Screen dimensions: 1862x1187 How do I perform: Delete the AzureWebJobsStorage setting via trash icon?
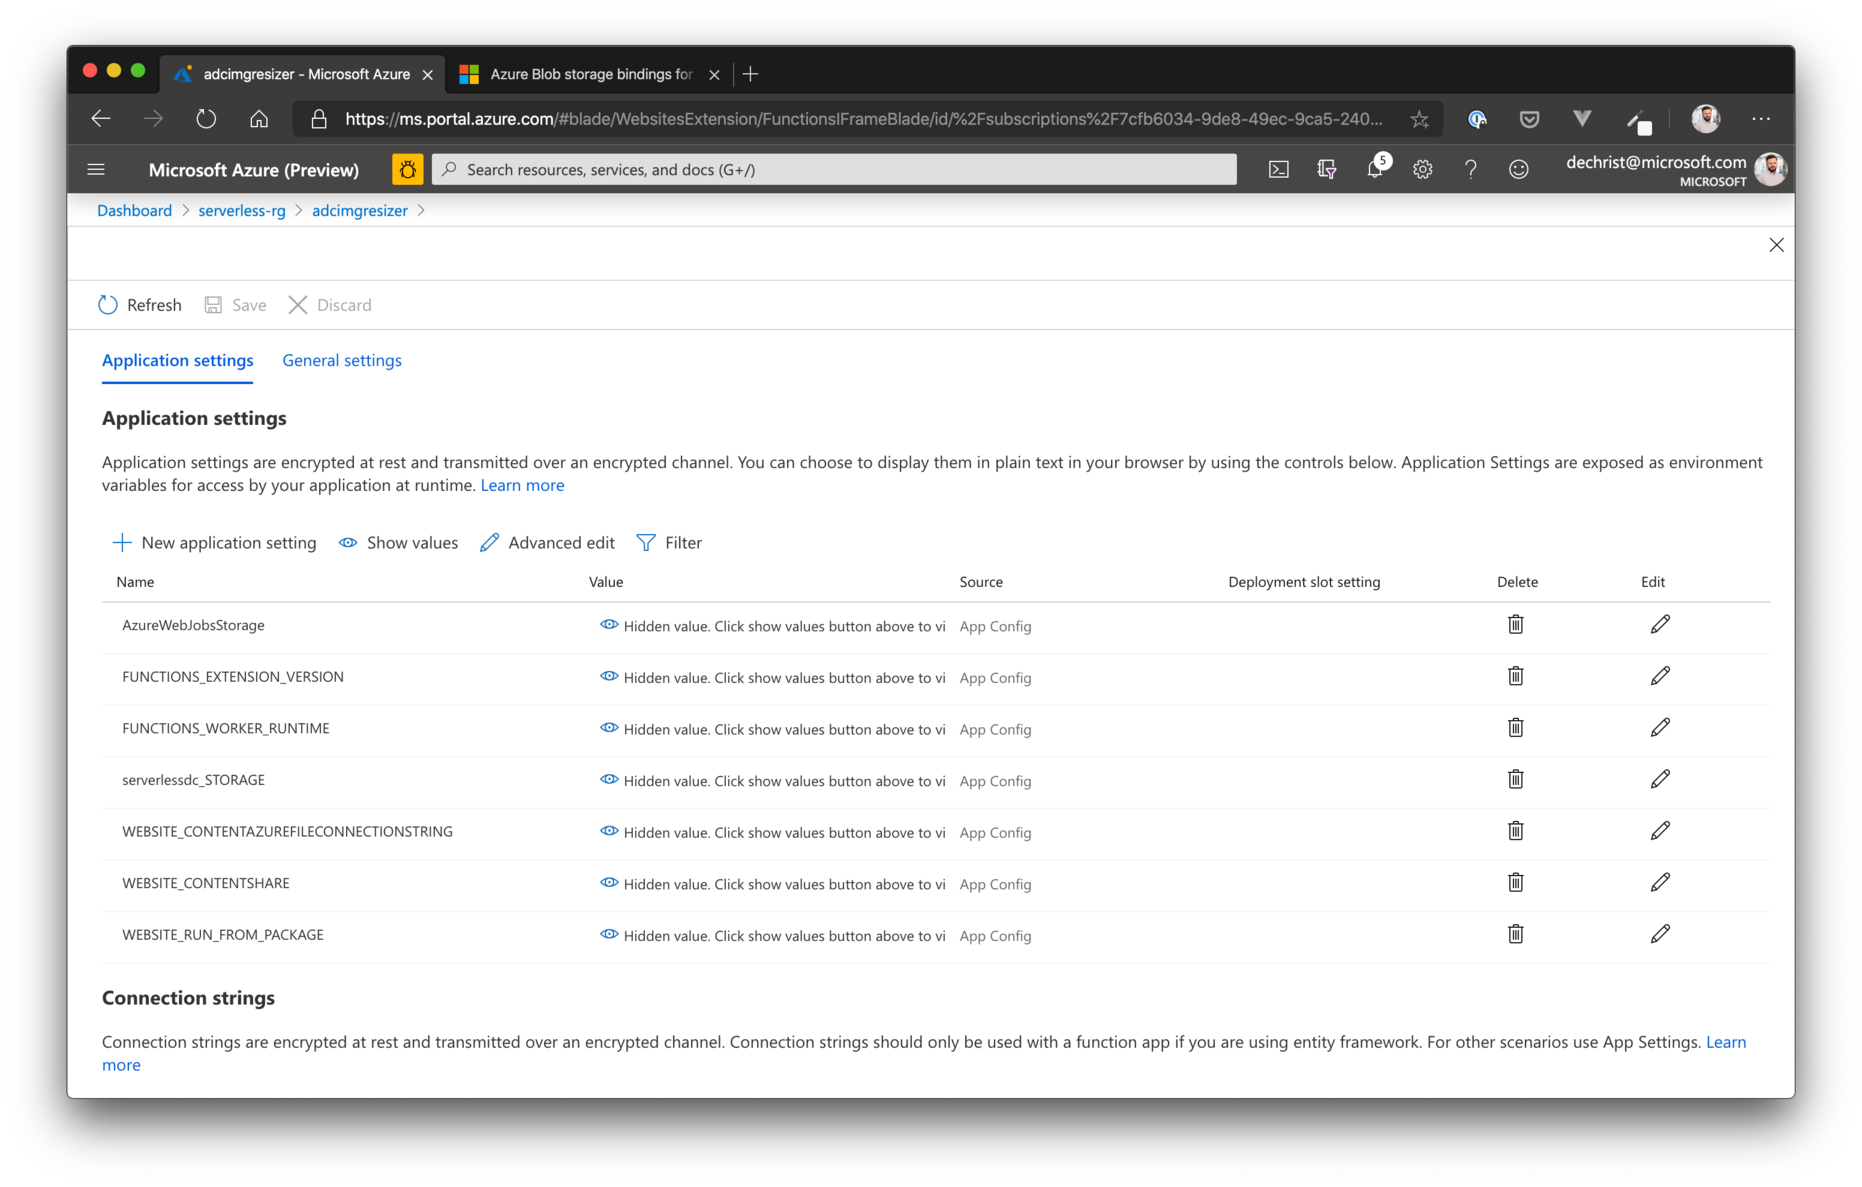pyautogui.click(x=1515, y=623)
